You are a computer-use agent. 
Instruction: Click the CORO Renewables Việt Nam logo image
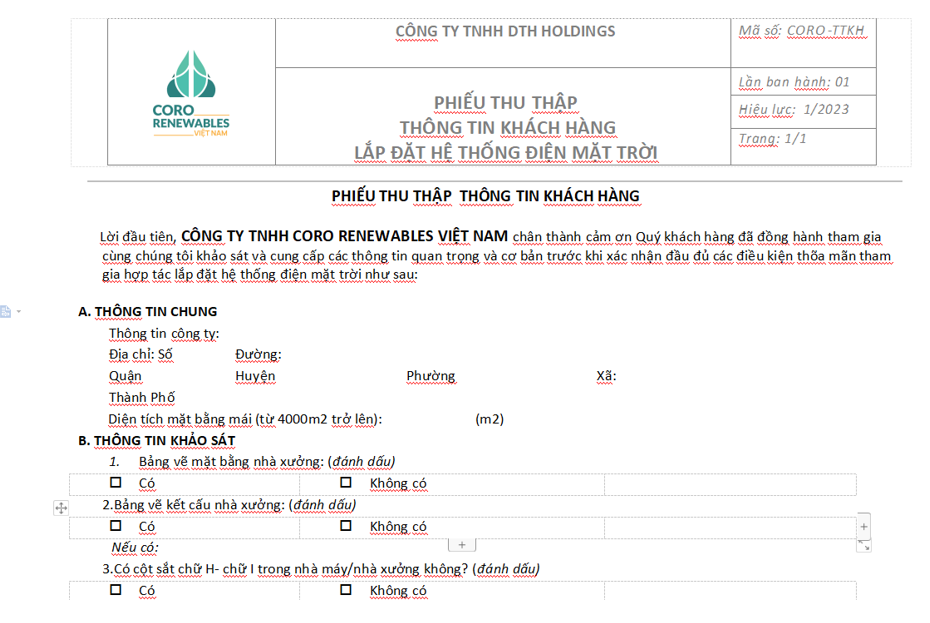coord(191,94)
